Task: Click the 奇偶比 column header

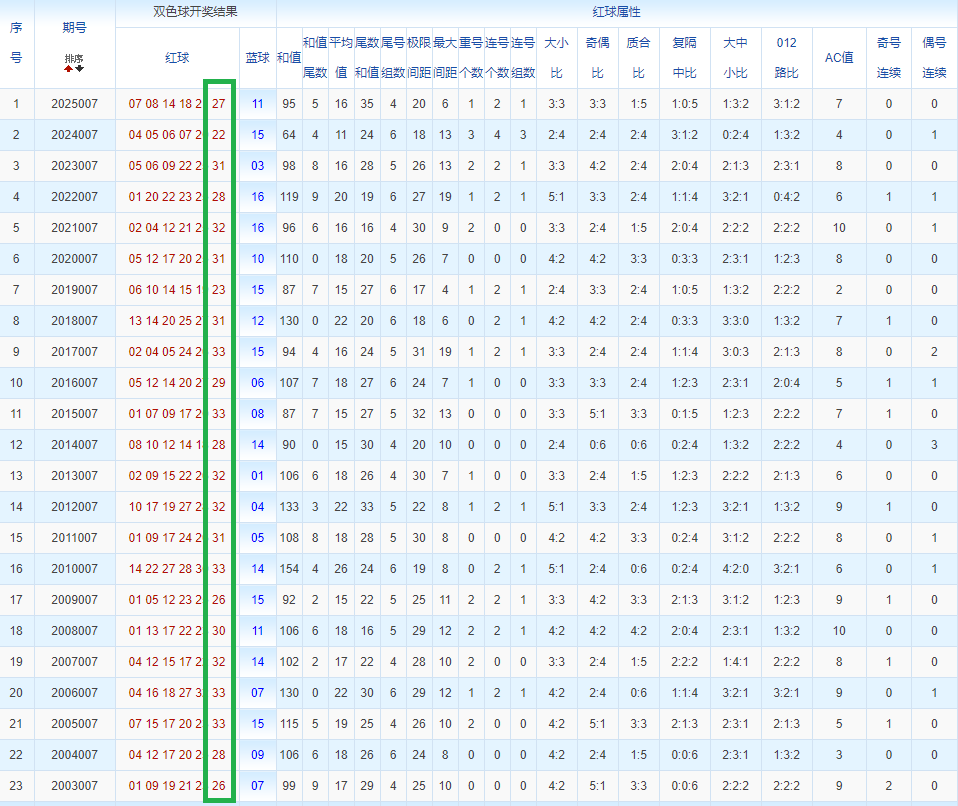Action: coord(597,58)
